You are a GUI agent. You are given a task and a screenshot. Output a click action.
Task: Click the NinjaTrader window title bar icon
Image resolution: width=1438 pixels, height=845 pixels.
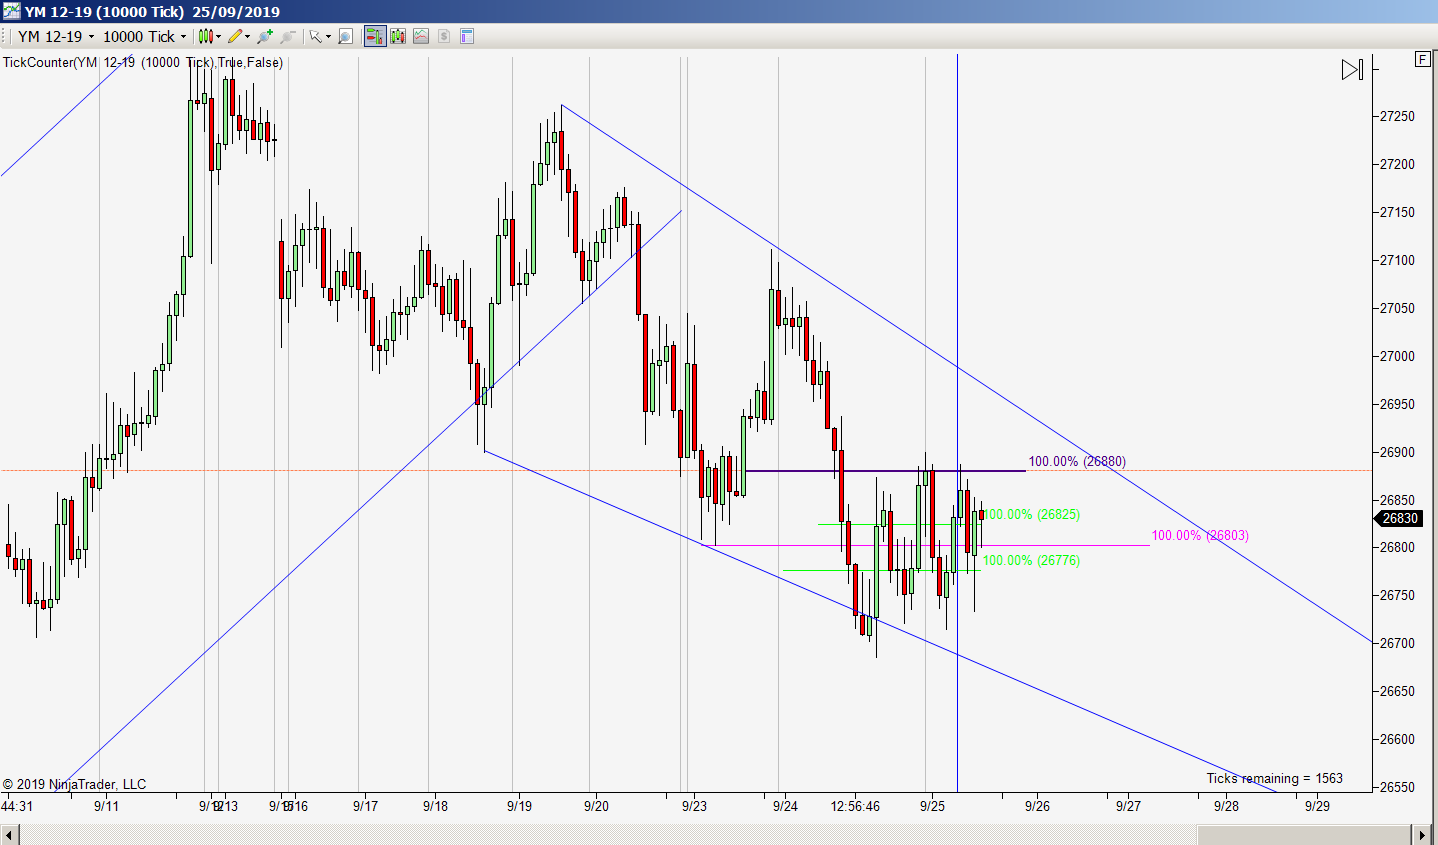[x=11, y=11]
